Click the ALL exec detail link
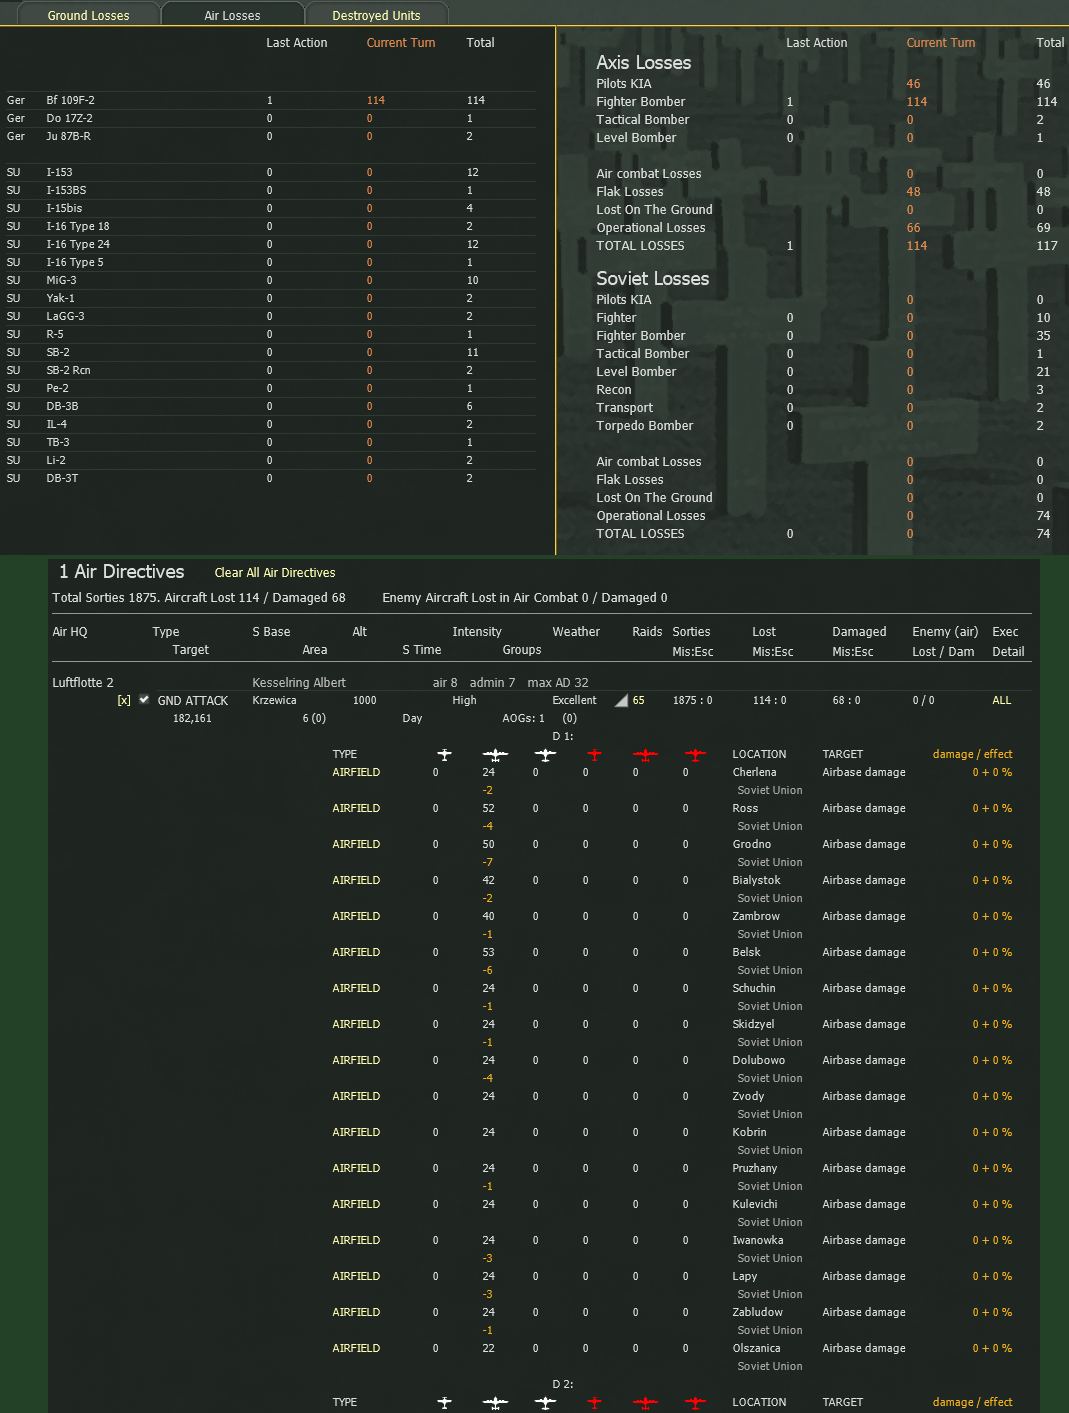The height and width of the screenshot is (1413, 1069). pos(1002,700)
